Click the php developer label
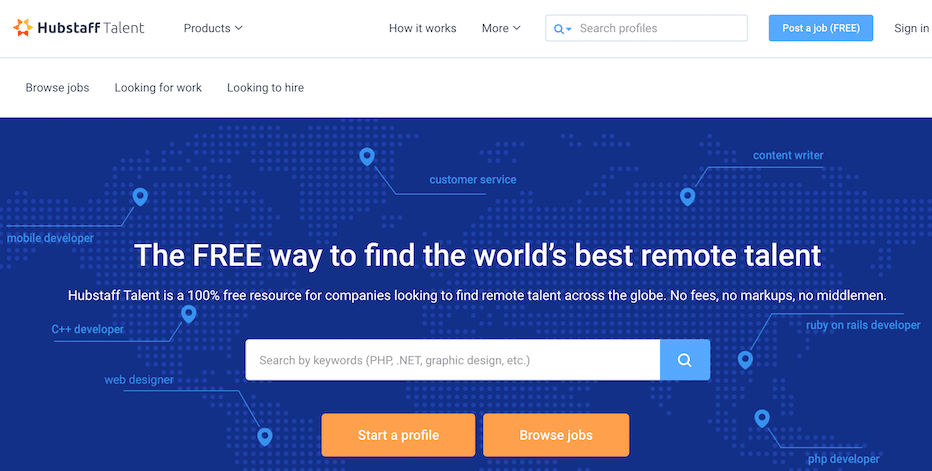The width and height of the screenshot is (932, 471). (x=843, y=459)
